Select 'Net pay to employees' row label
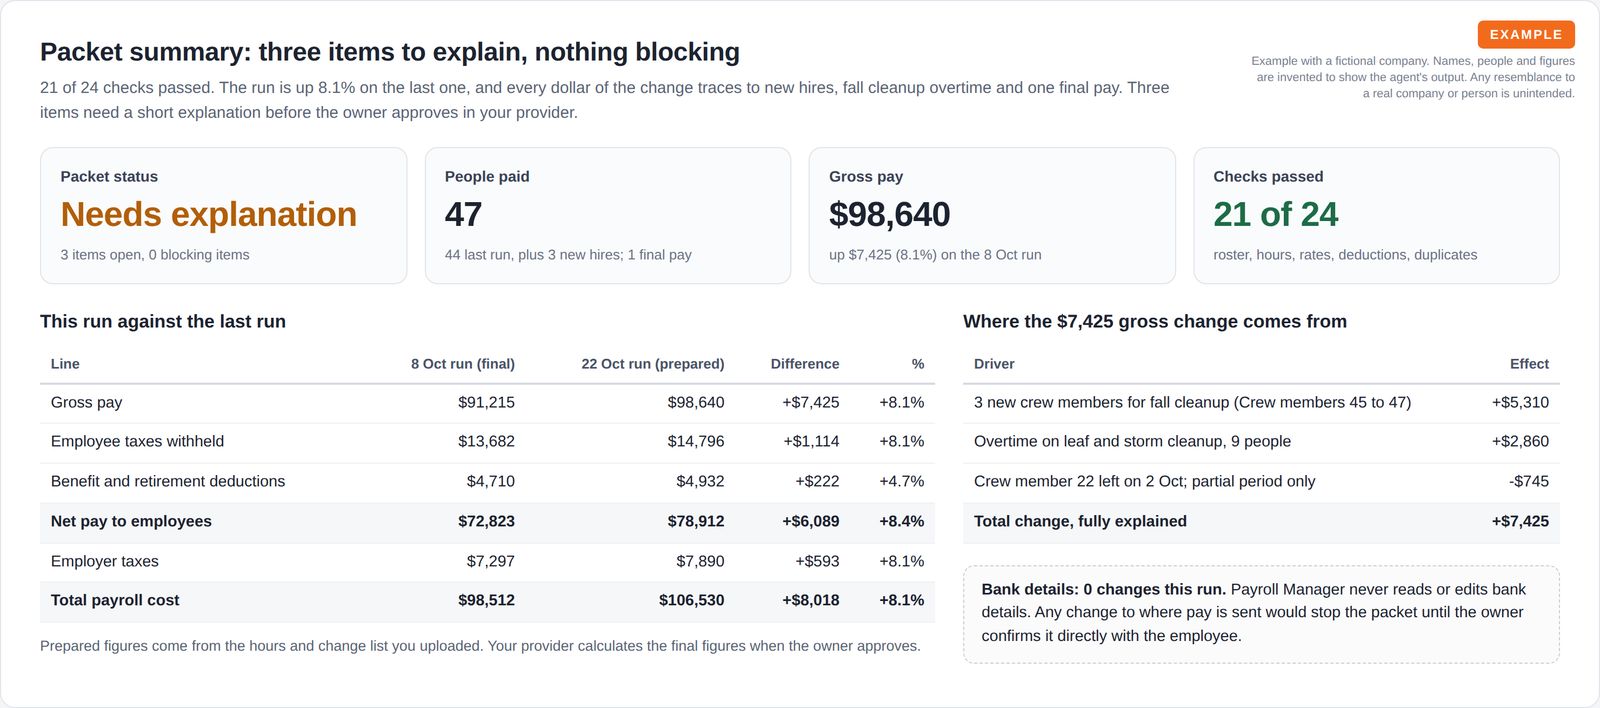Viewport: 1600px width, 708px height. 131,521
